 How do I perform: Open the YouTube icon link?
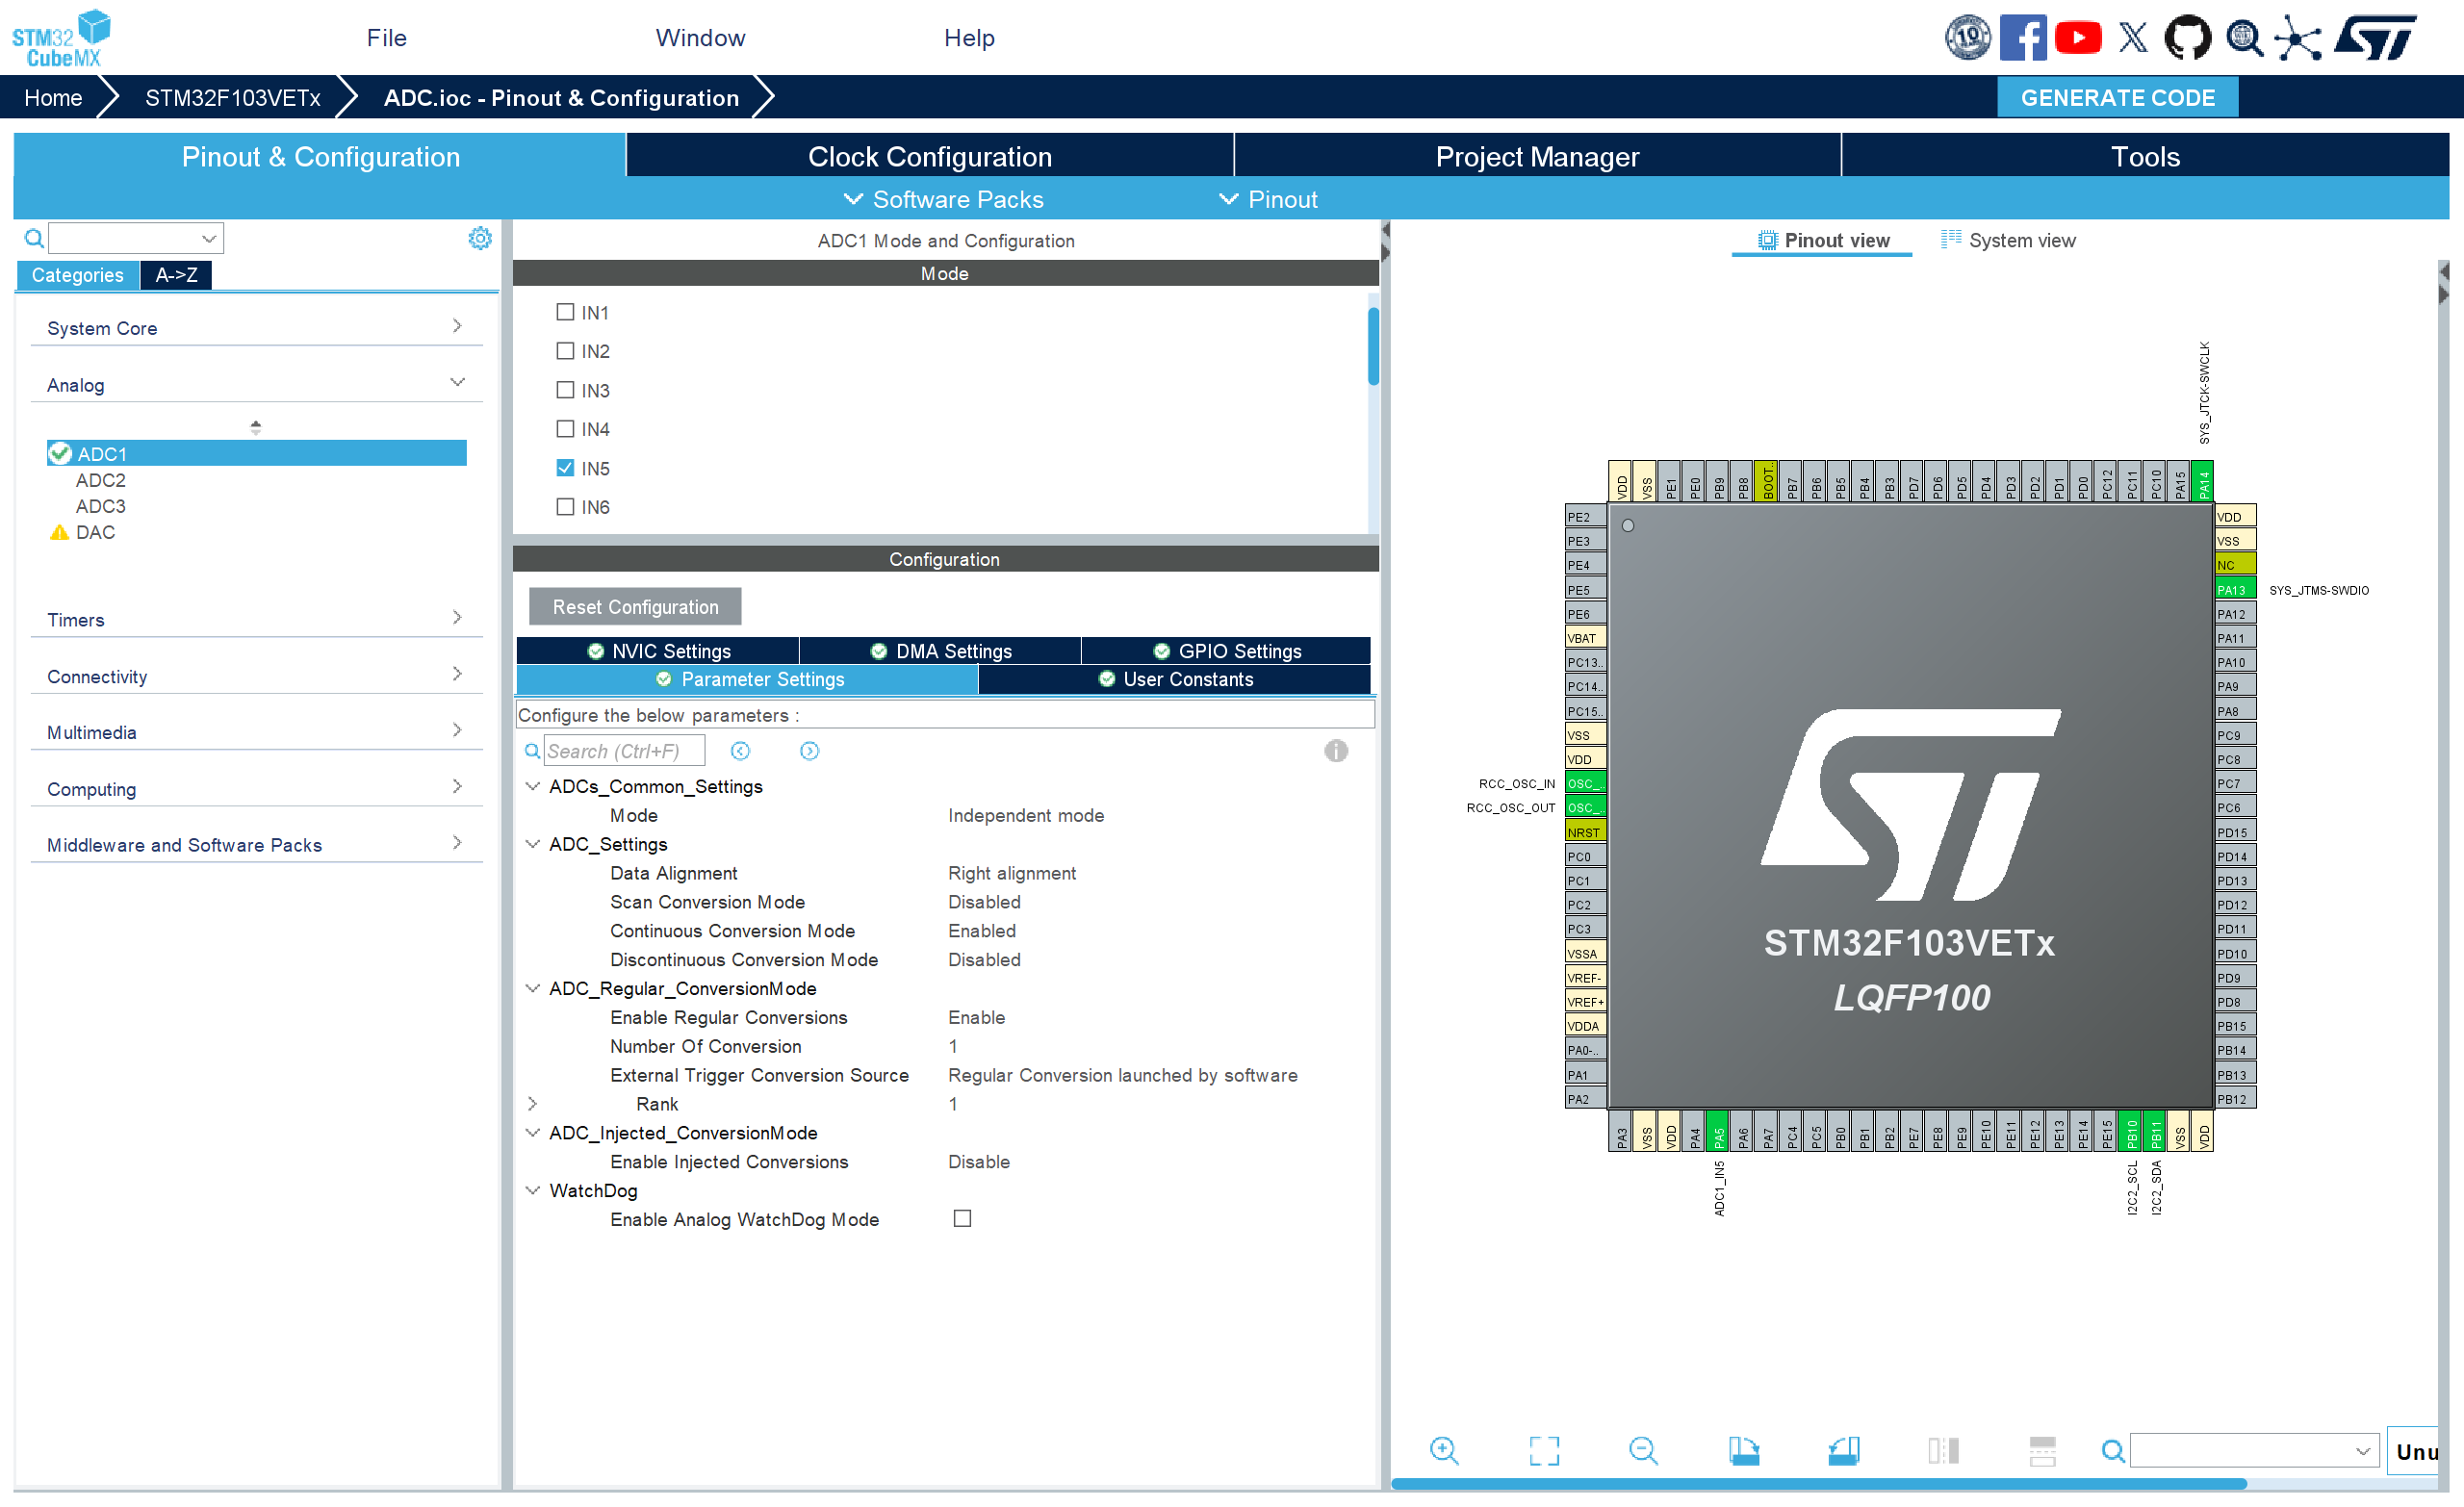tap(2077, 38)
